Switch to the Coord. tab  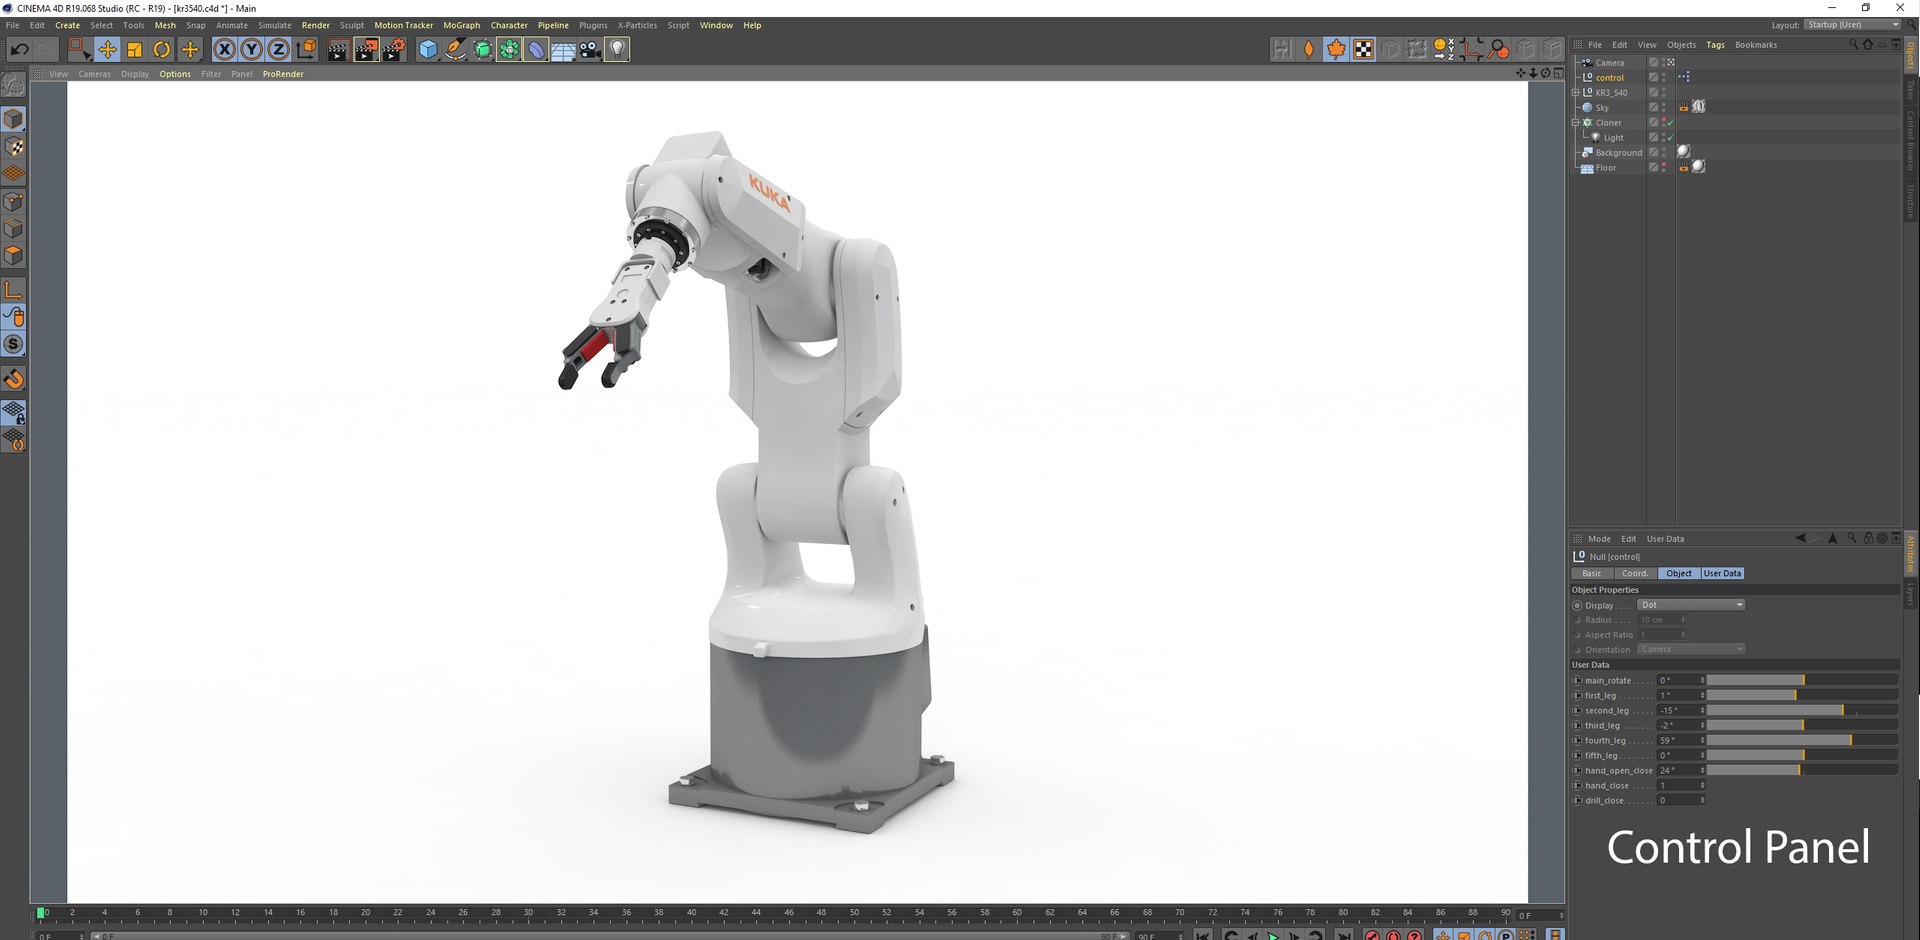point(1635,573)
